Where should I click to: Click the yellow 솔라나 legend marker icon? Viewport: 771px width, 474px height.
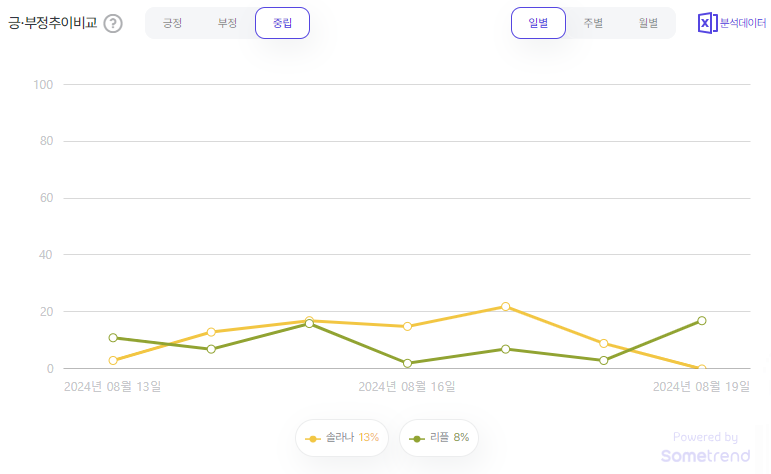(313, 438)
